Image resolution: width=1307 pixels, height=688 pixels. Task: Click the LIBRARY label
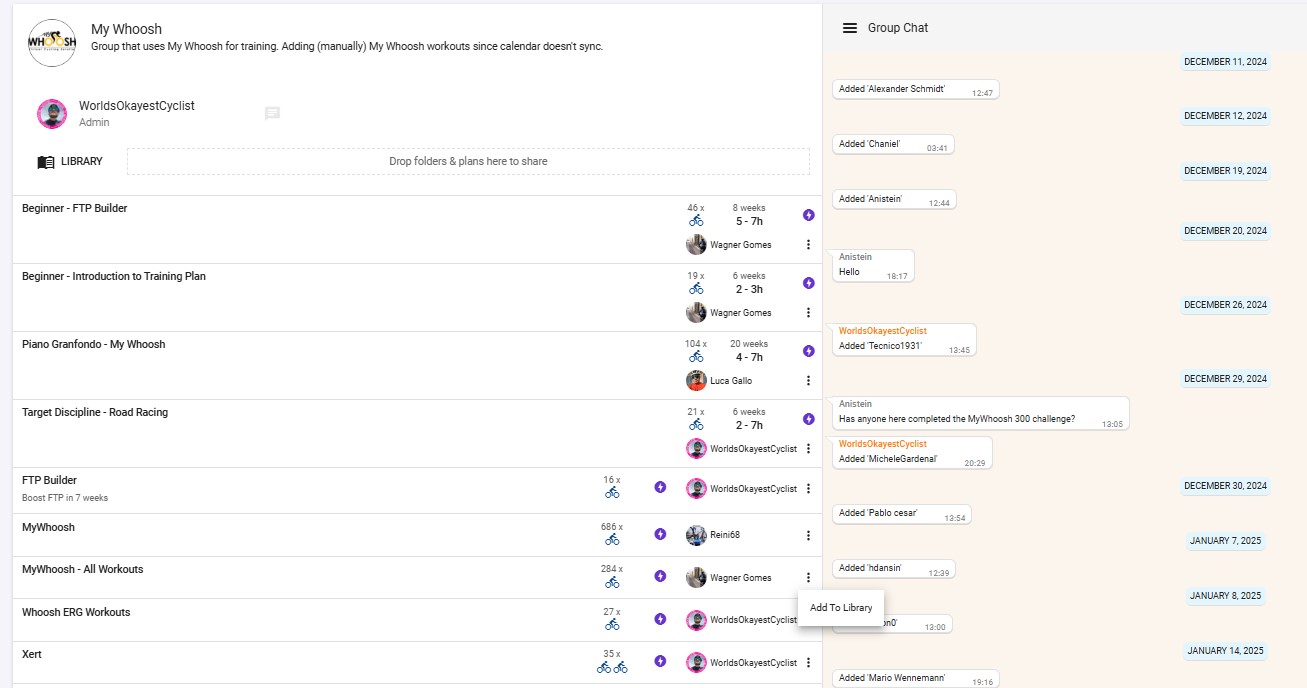(x=81, y=161)
